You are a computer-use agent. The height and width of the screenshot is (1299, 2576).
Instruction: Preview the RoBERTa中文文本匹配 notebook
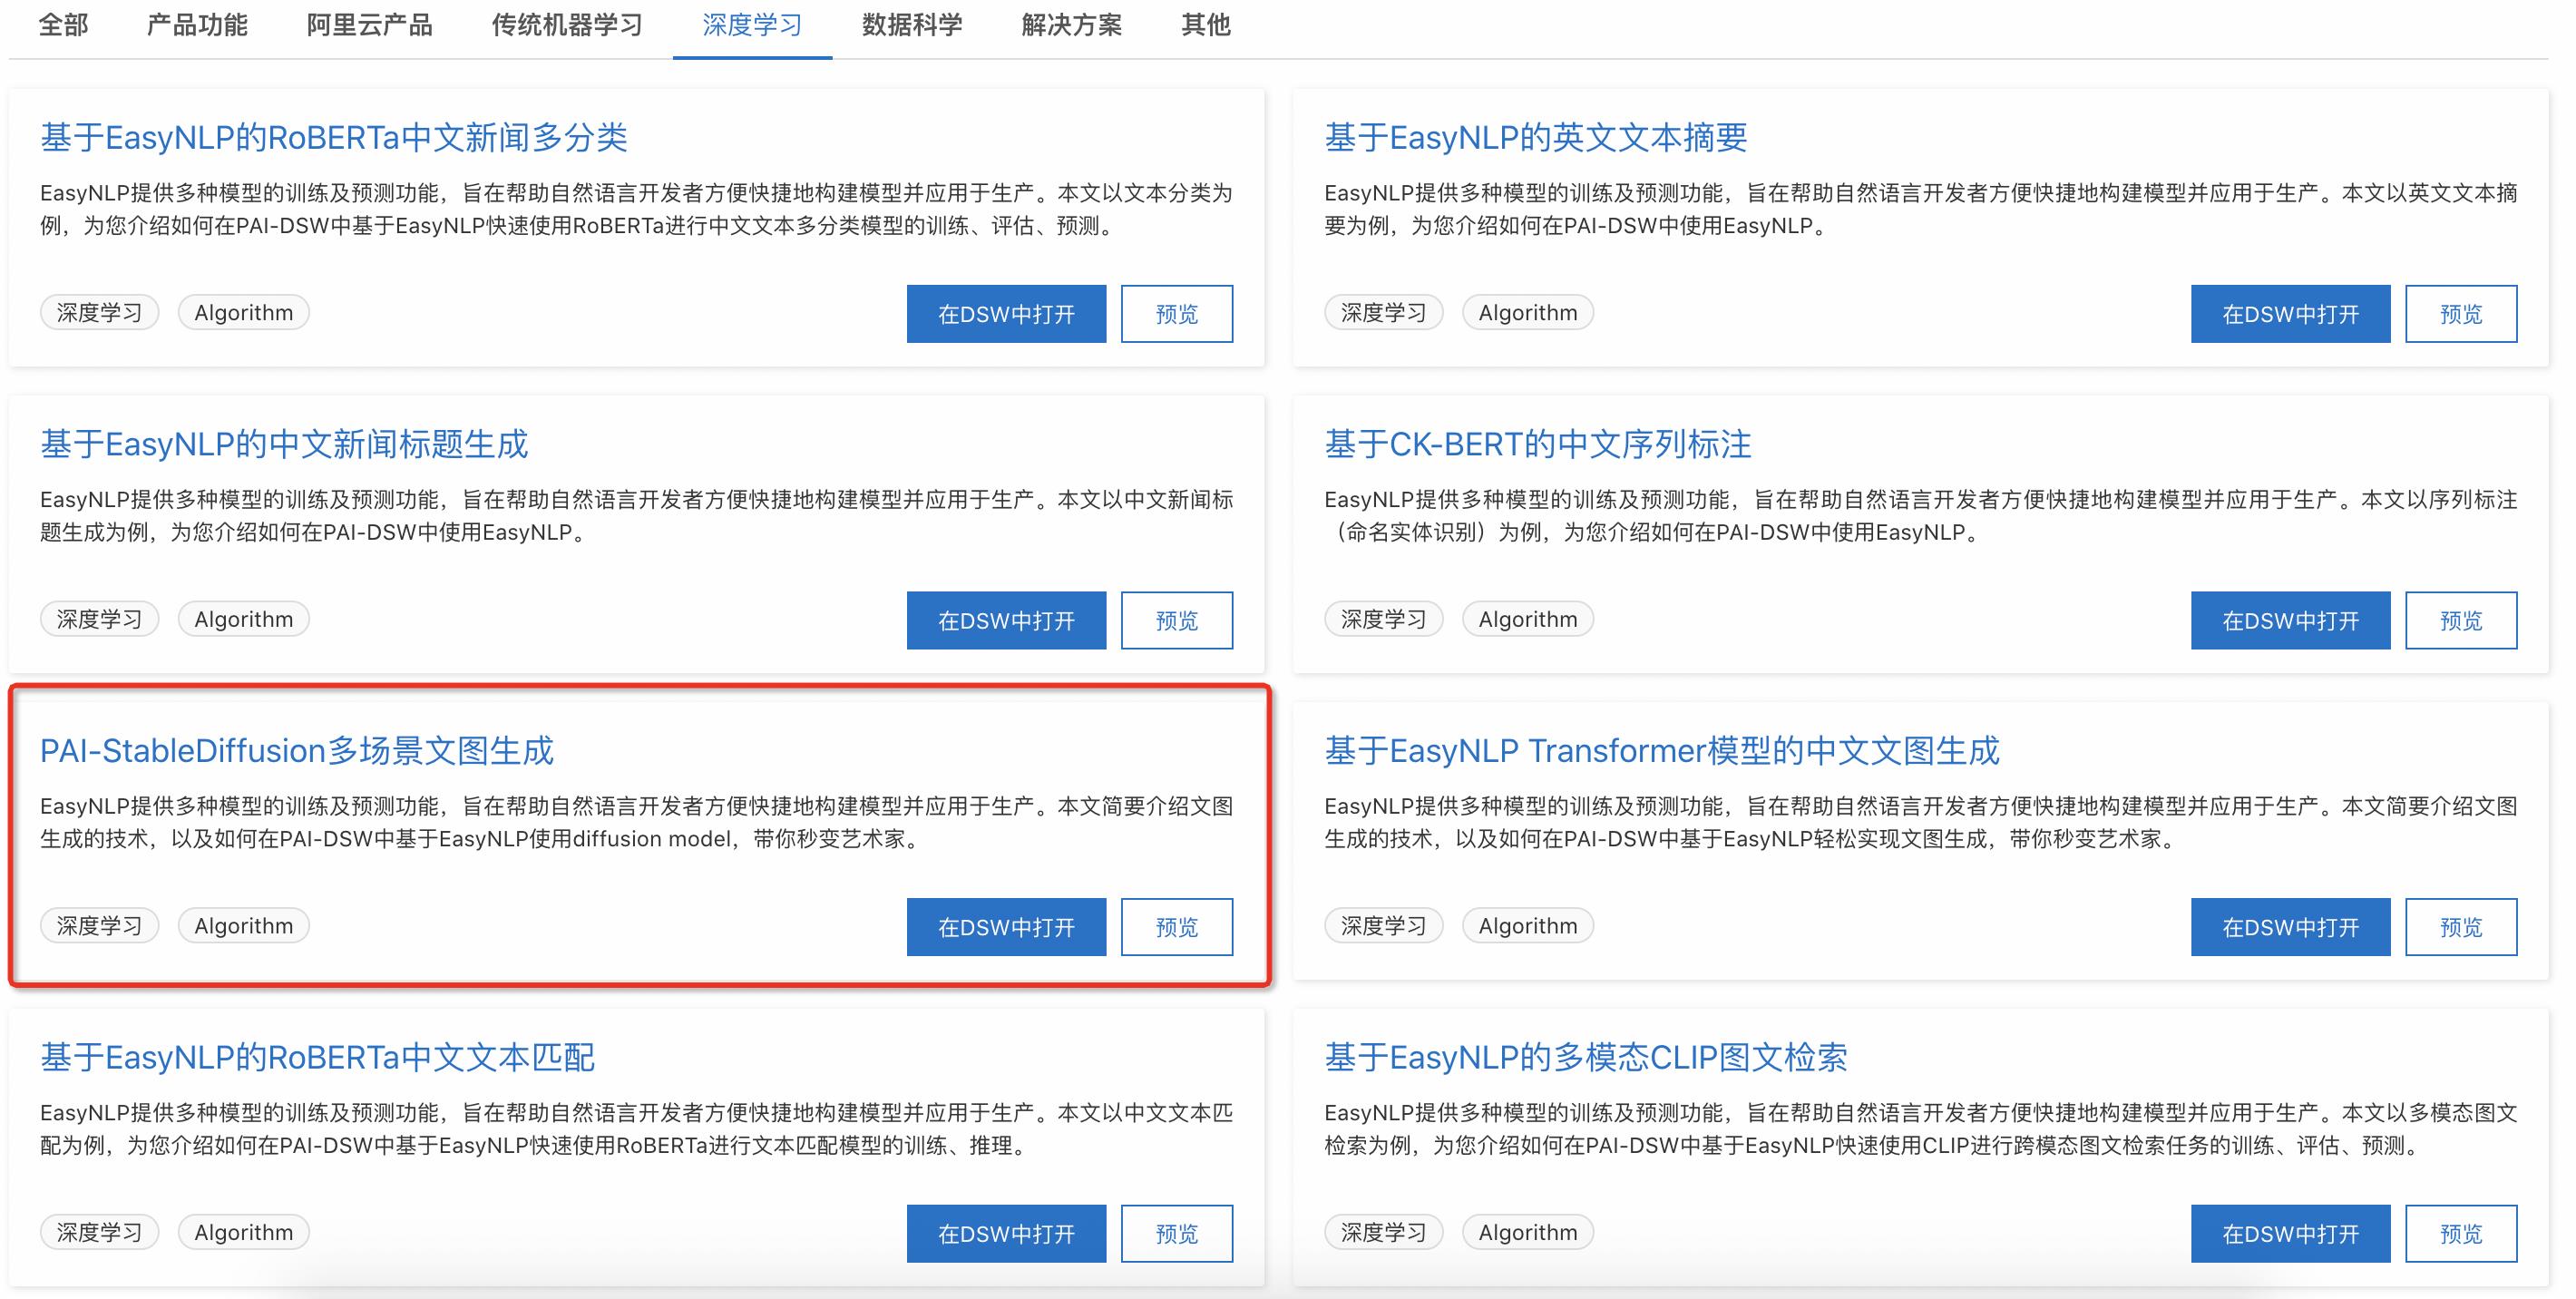pyautogui.click(x=1177, y=1233)
